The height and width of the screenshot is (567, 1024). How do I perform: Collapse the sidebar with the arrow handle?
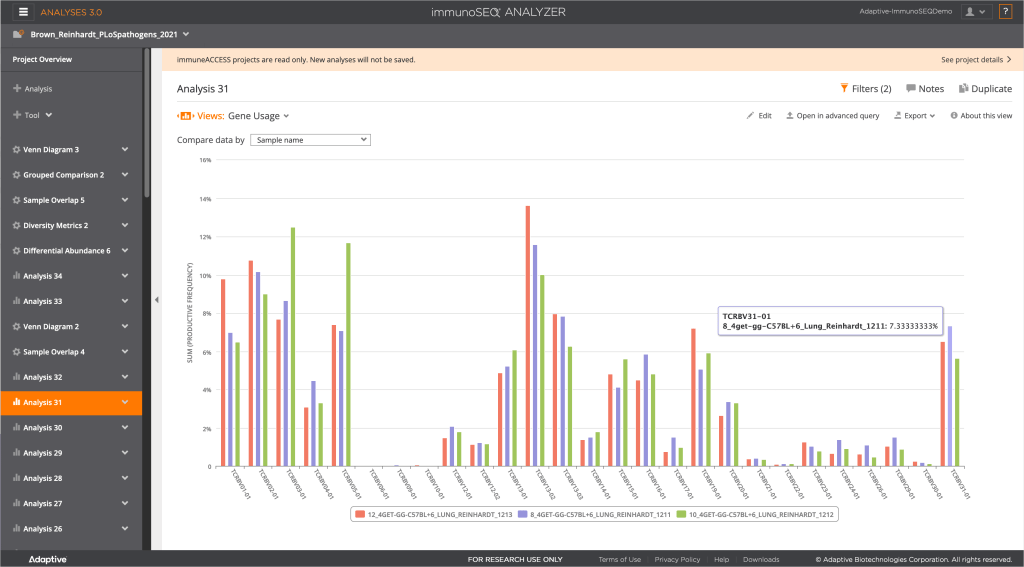pyautogui.click(x=156, y=299)
